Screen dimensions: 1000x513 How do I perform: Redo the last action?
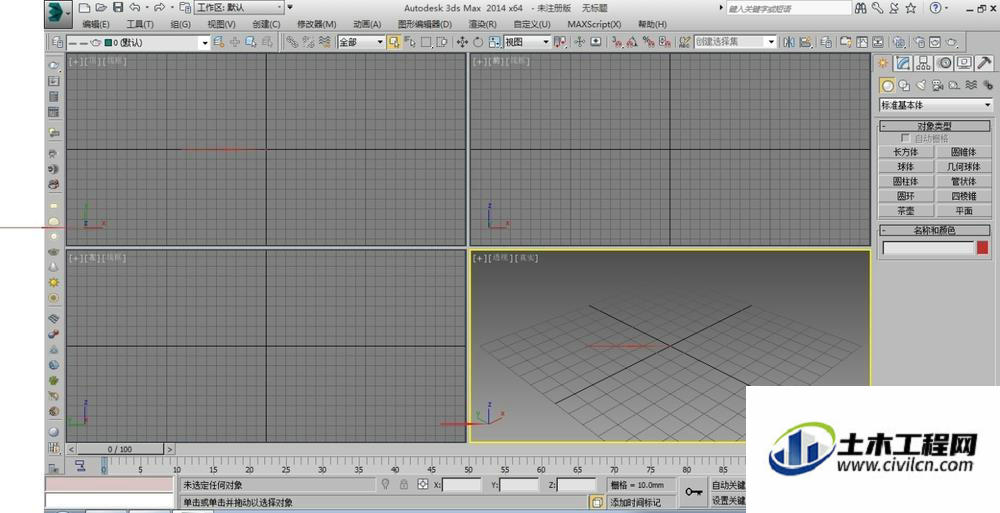pyautogui.click(x=159, y=8)
